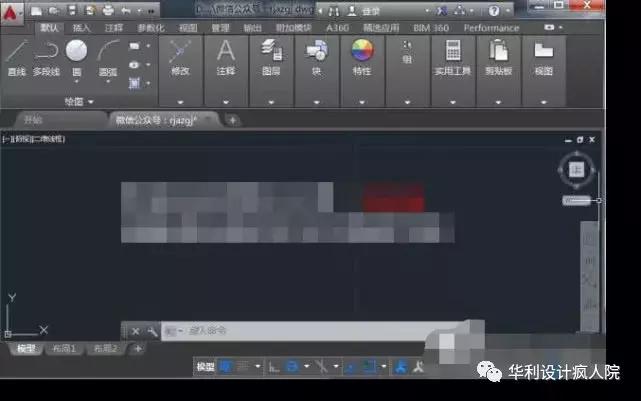Click the rectangle icon in the Draw panel
This screenshot has width=641, height=401.
[x=134, y=46]
